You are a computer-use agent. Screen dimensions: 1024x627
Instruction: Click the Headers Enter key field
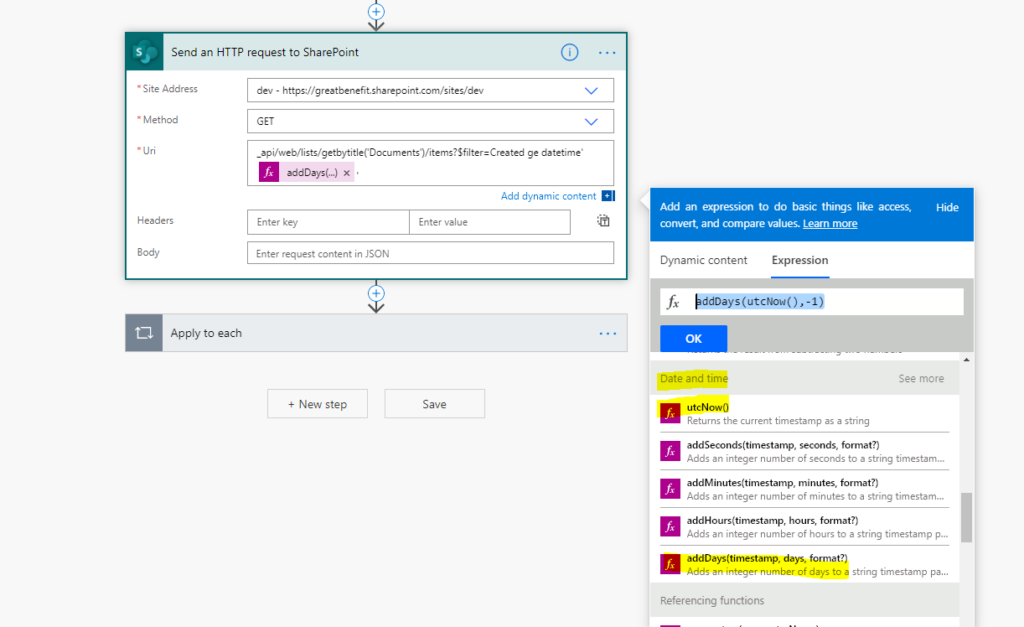pyautogui.click(x=328, y=222)
